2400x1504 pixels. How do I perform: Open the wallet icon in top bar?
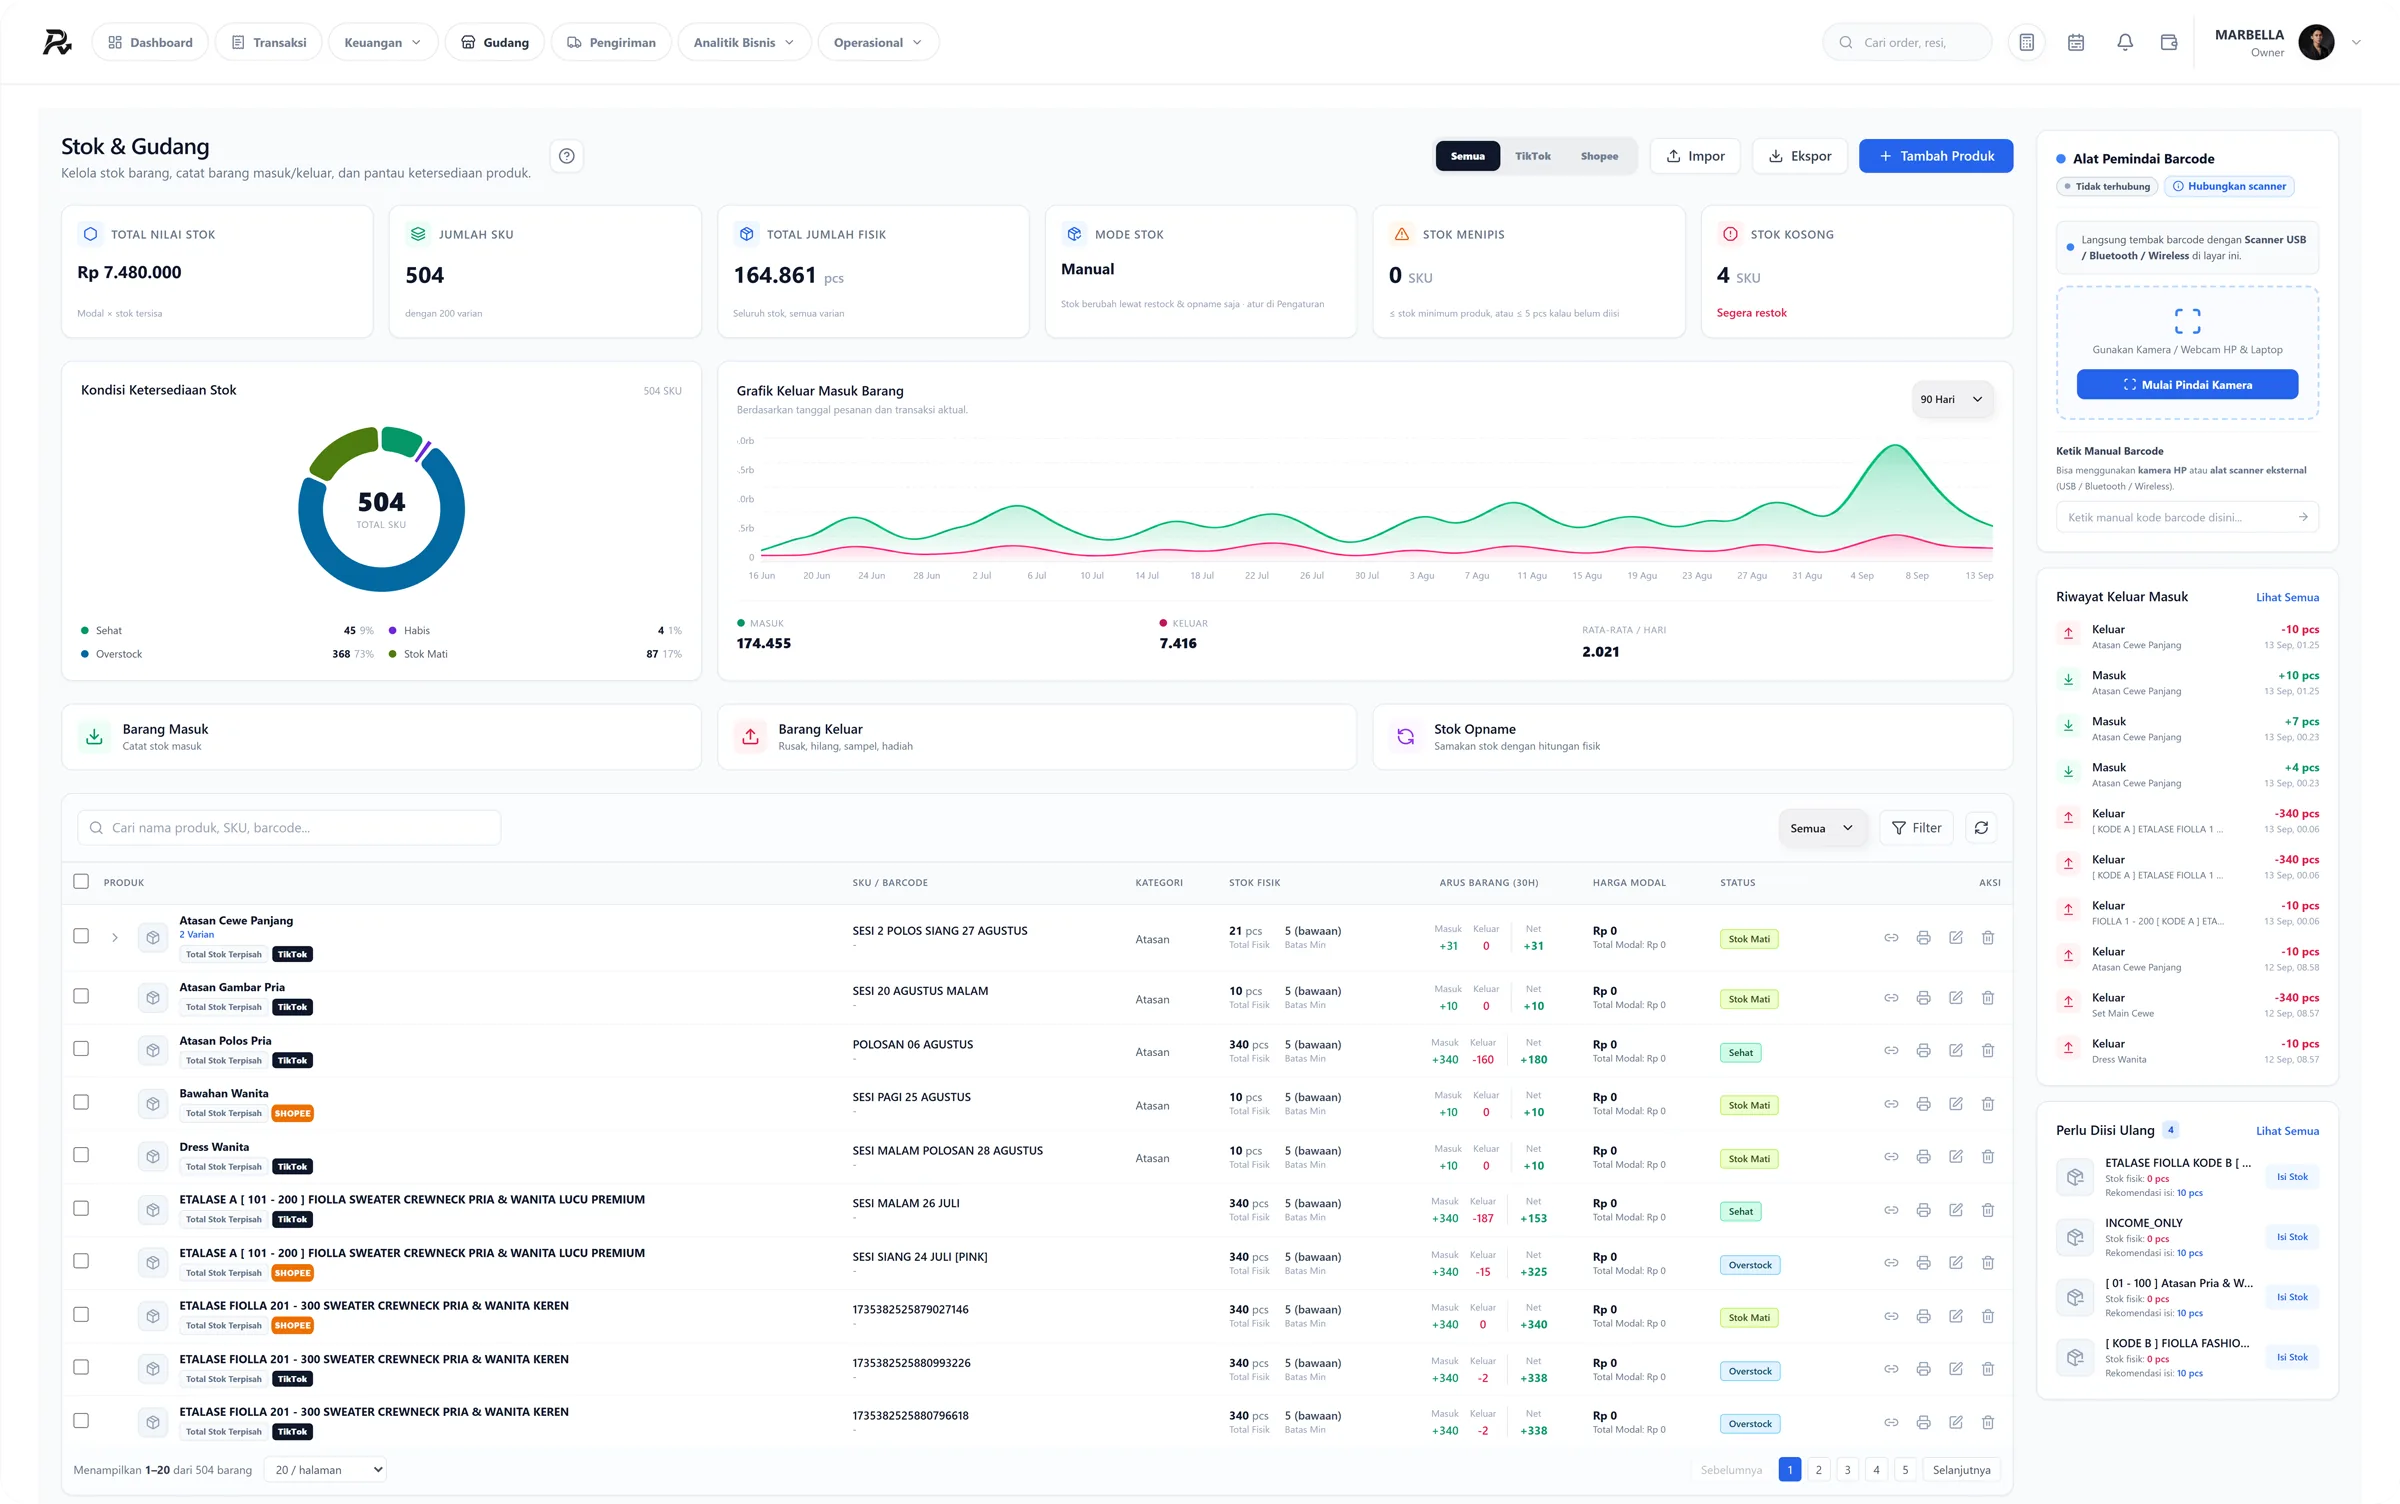pyautogui.click(x=2169, y=42)
